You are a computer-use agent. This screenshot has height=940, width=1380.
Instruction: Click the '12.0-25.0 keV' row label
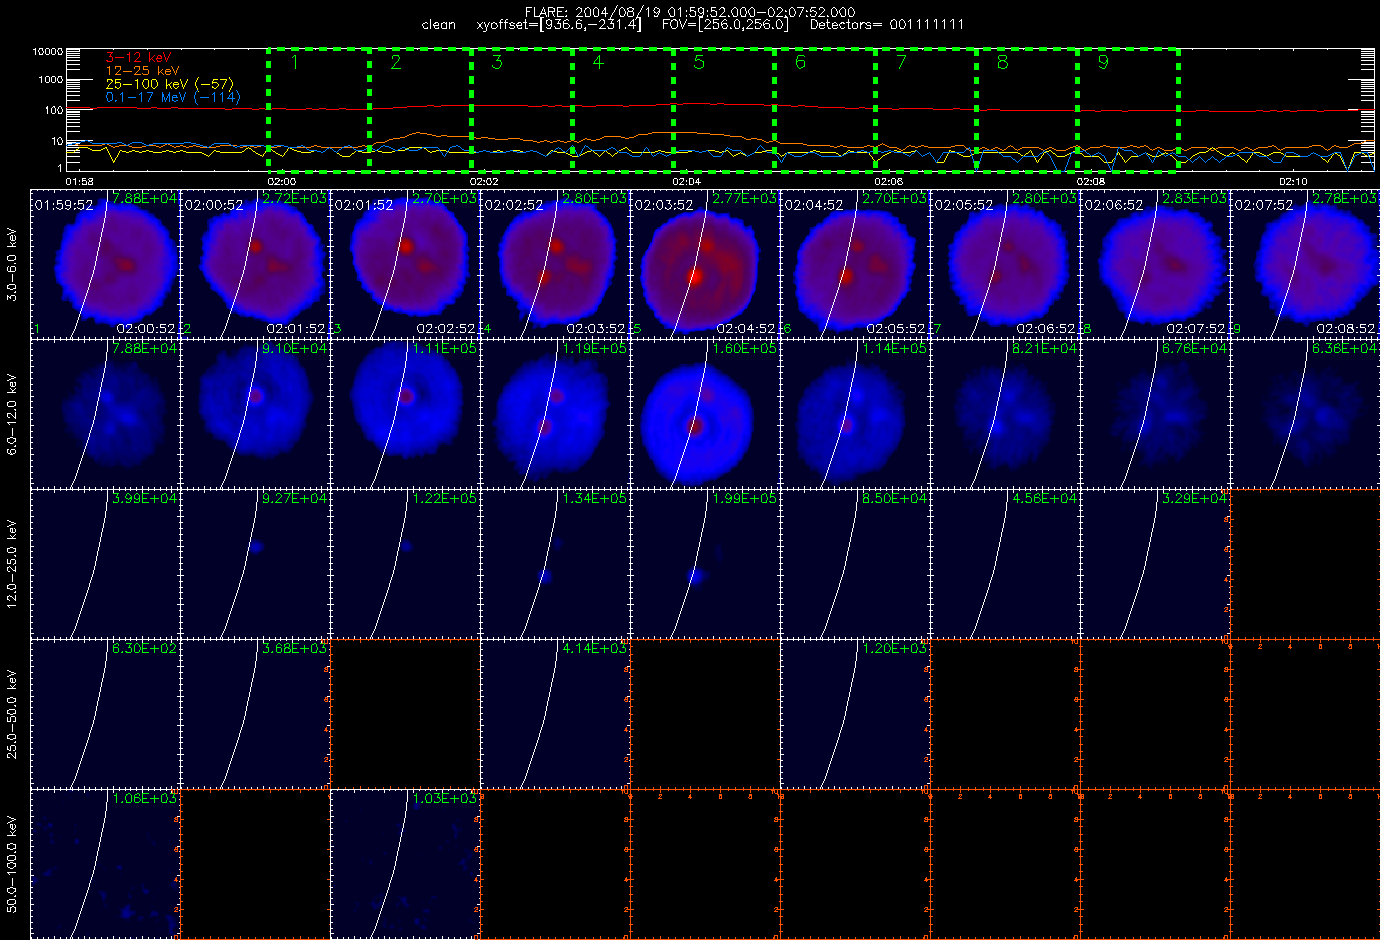[x=12, y=564]
